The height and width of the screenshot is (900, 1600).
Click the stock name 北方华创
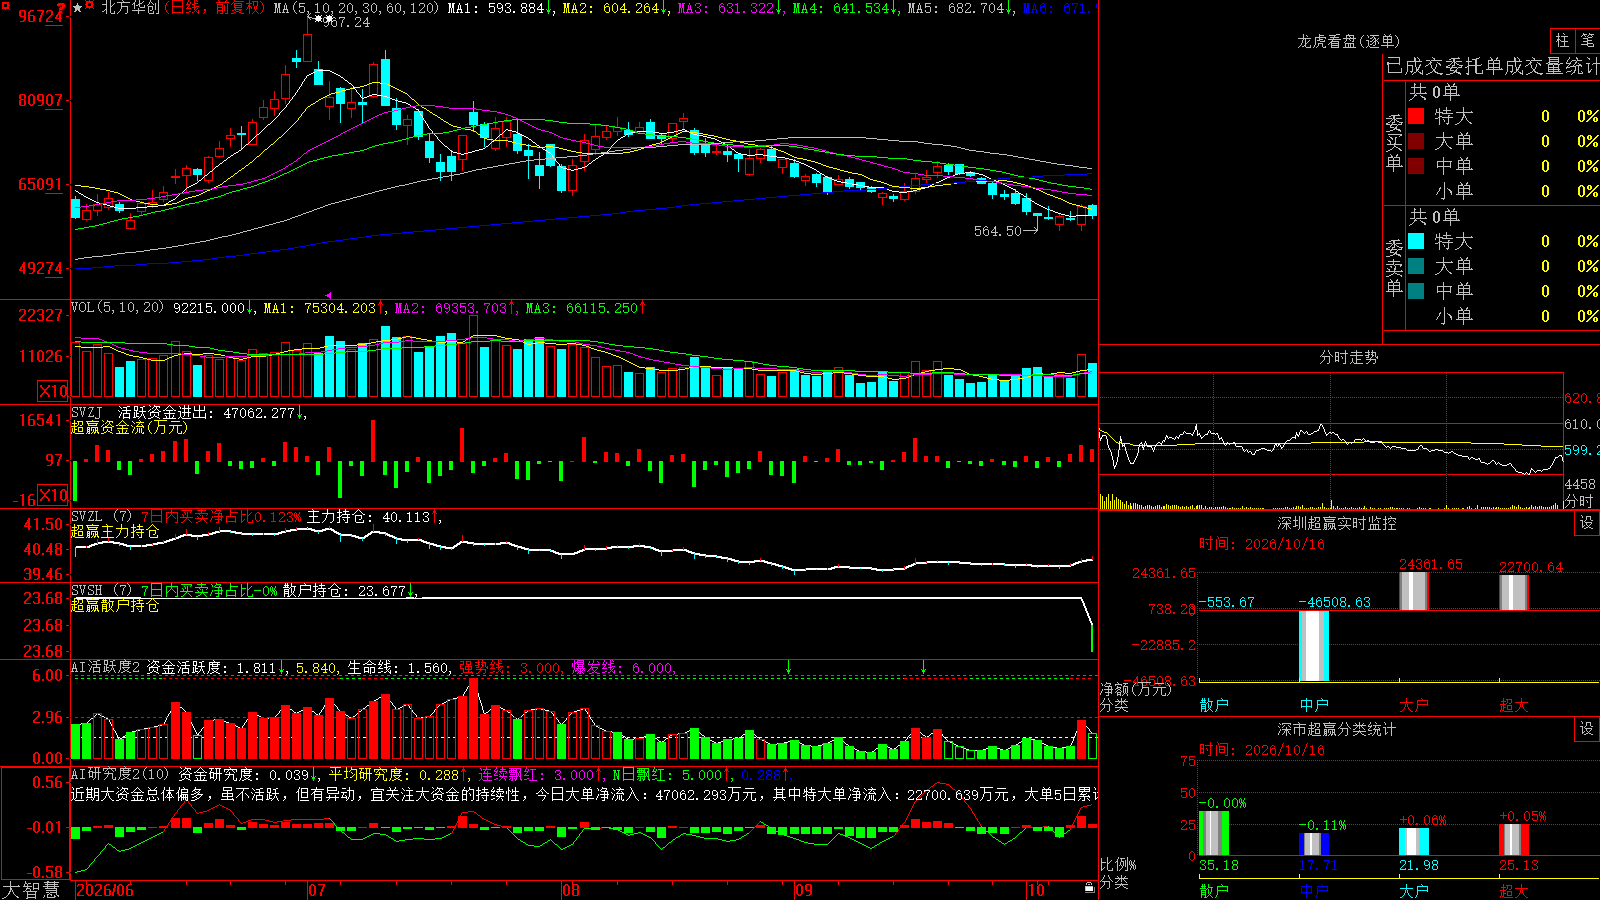130,8
